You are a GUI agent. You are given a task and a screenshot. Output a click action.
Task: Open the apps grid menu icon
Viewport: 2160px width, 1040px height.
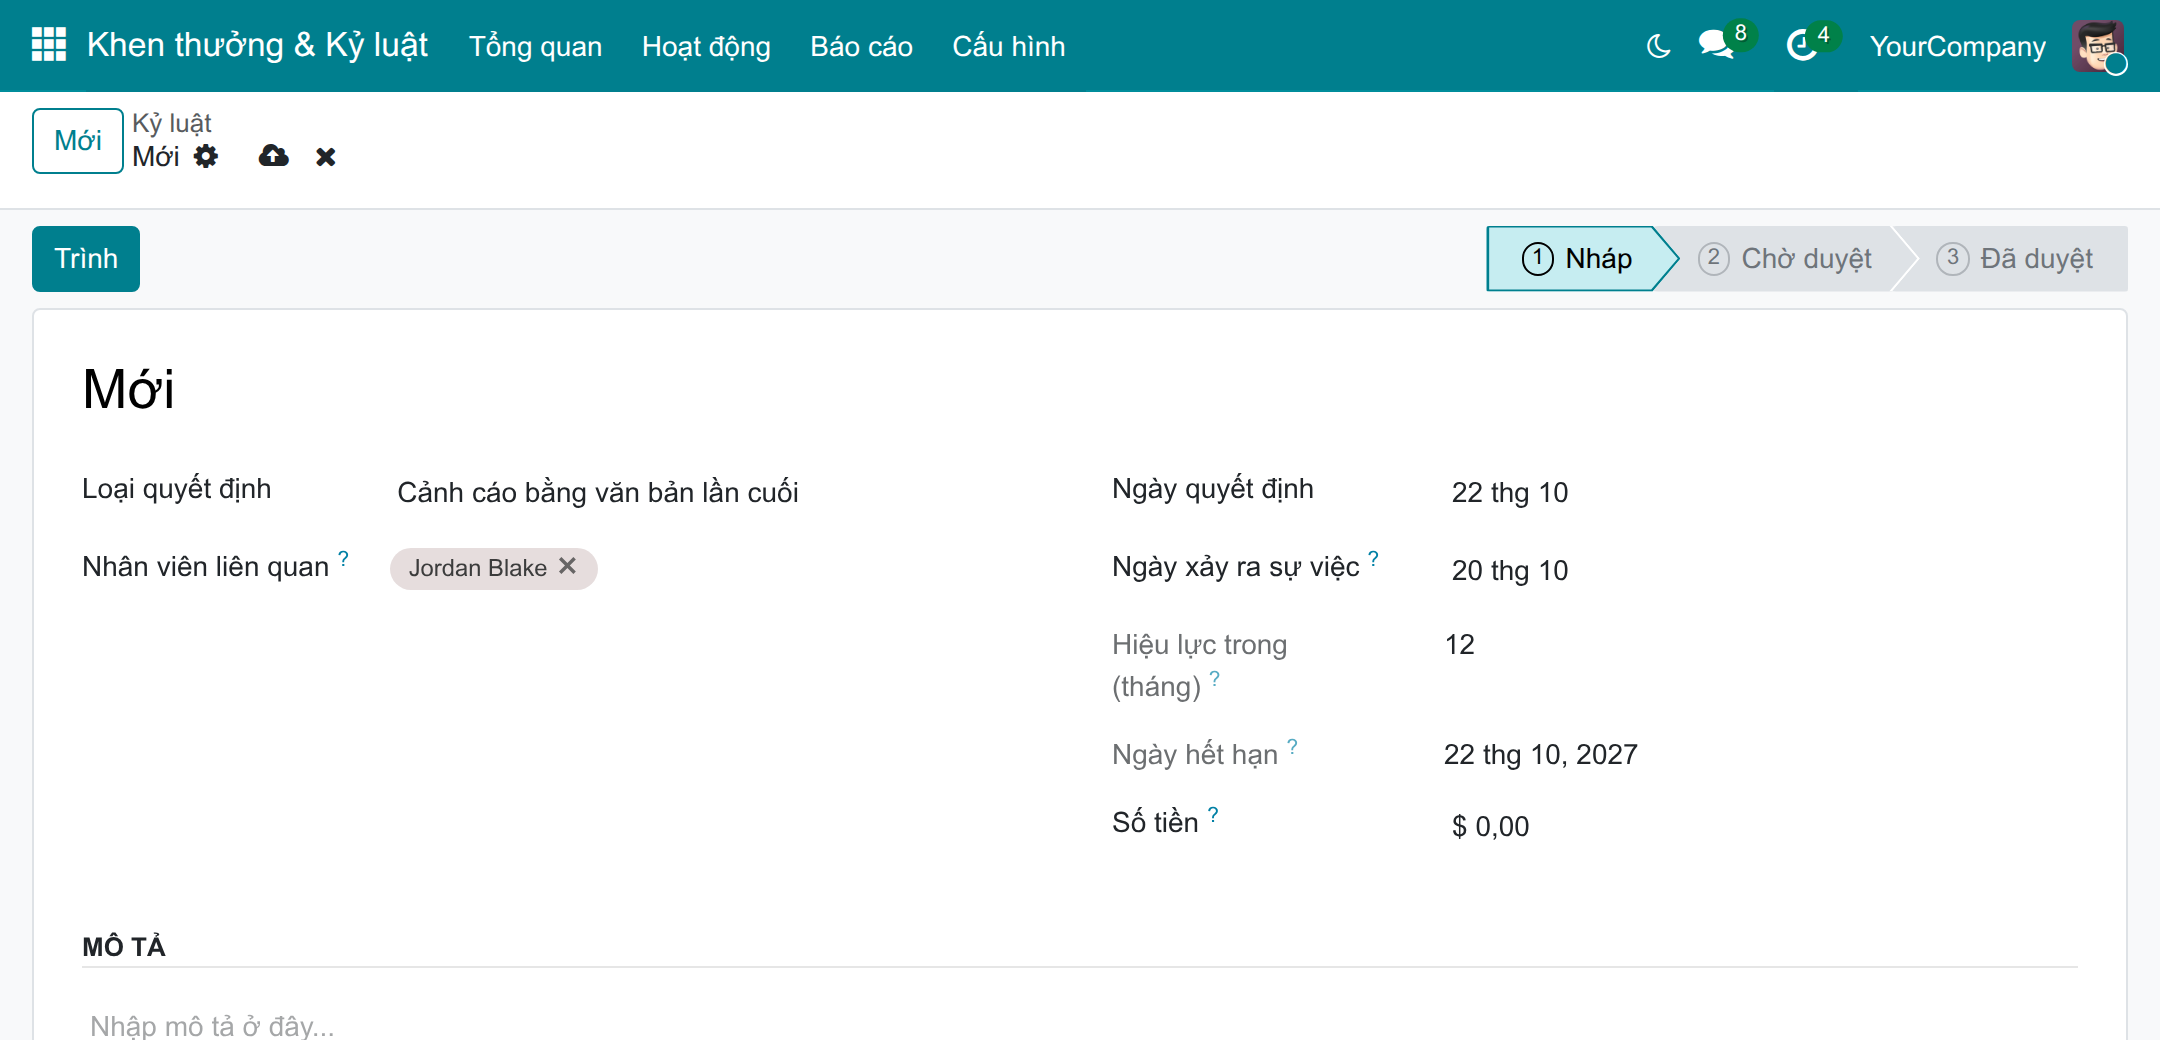pos(49,45)
